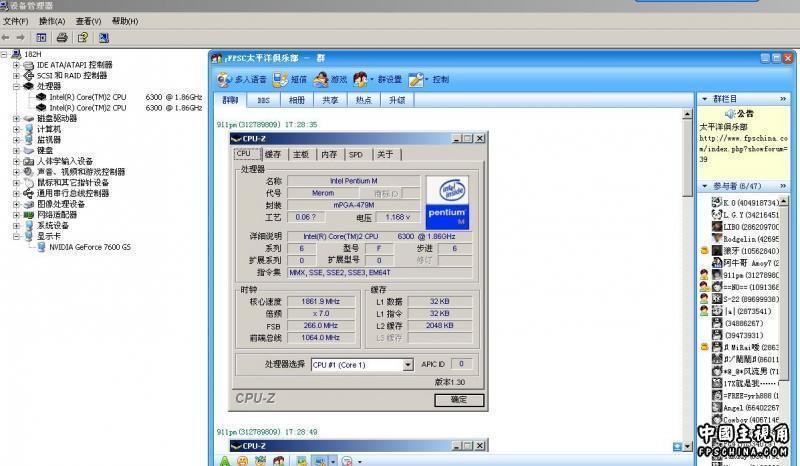Click chat scrollbar up arrow
This screenshot has height=466, width=800.
687,114
